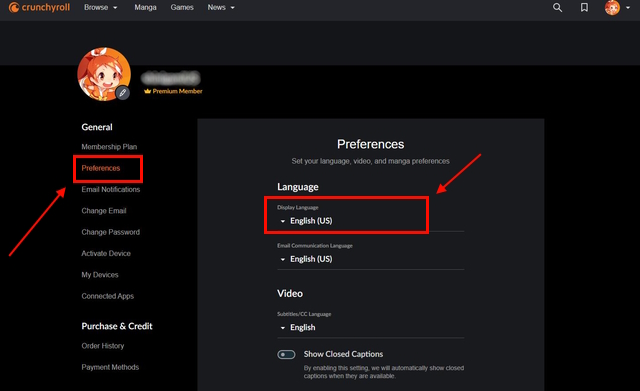This screenshot has width=640, height=391.
Task: Open Order History page
Action: pyautogui.click(x=103, y=346)
